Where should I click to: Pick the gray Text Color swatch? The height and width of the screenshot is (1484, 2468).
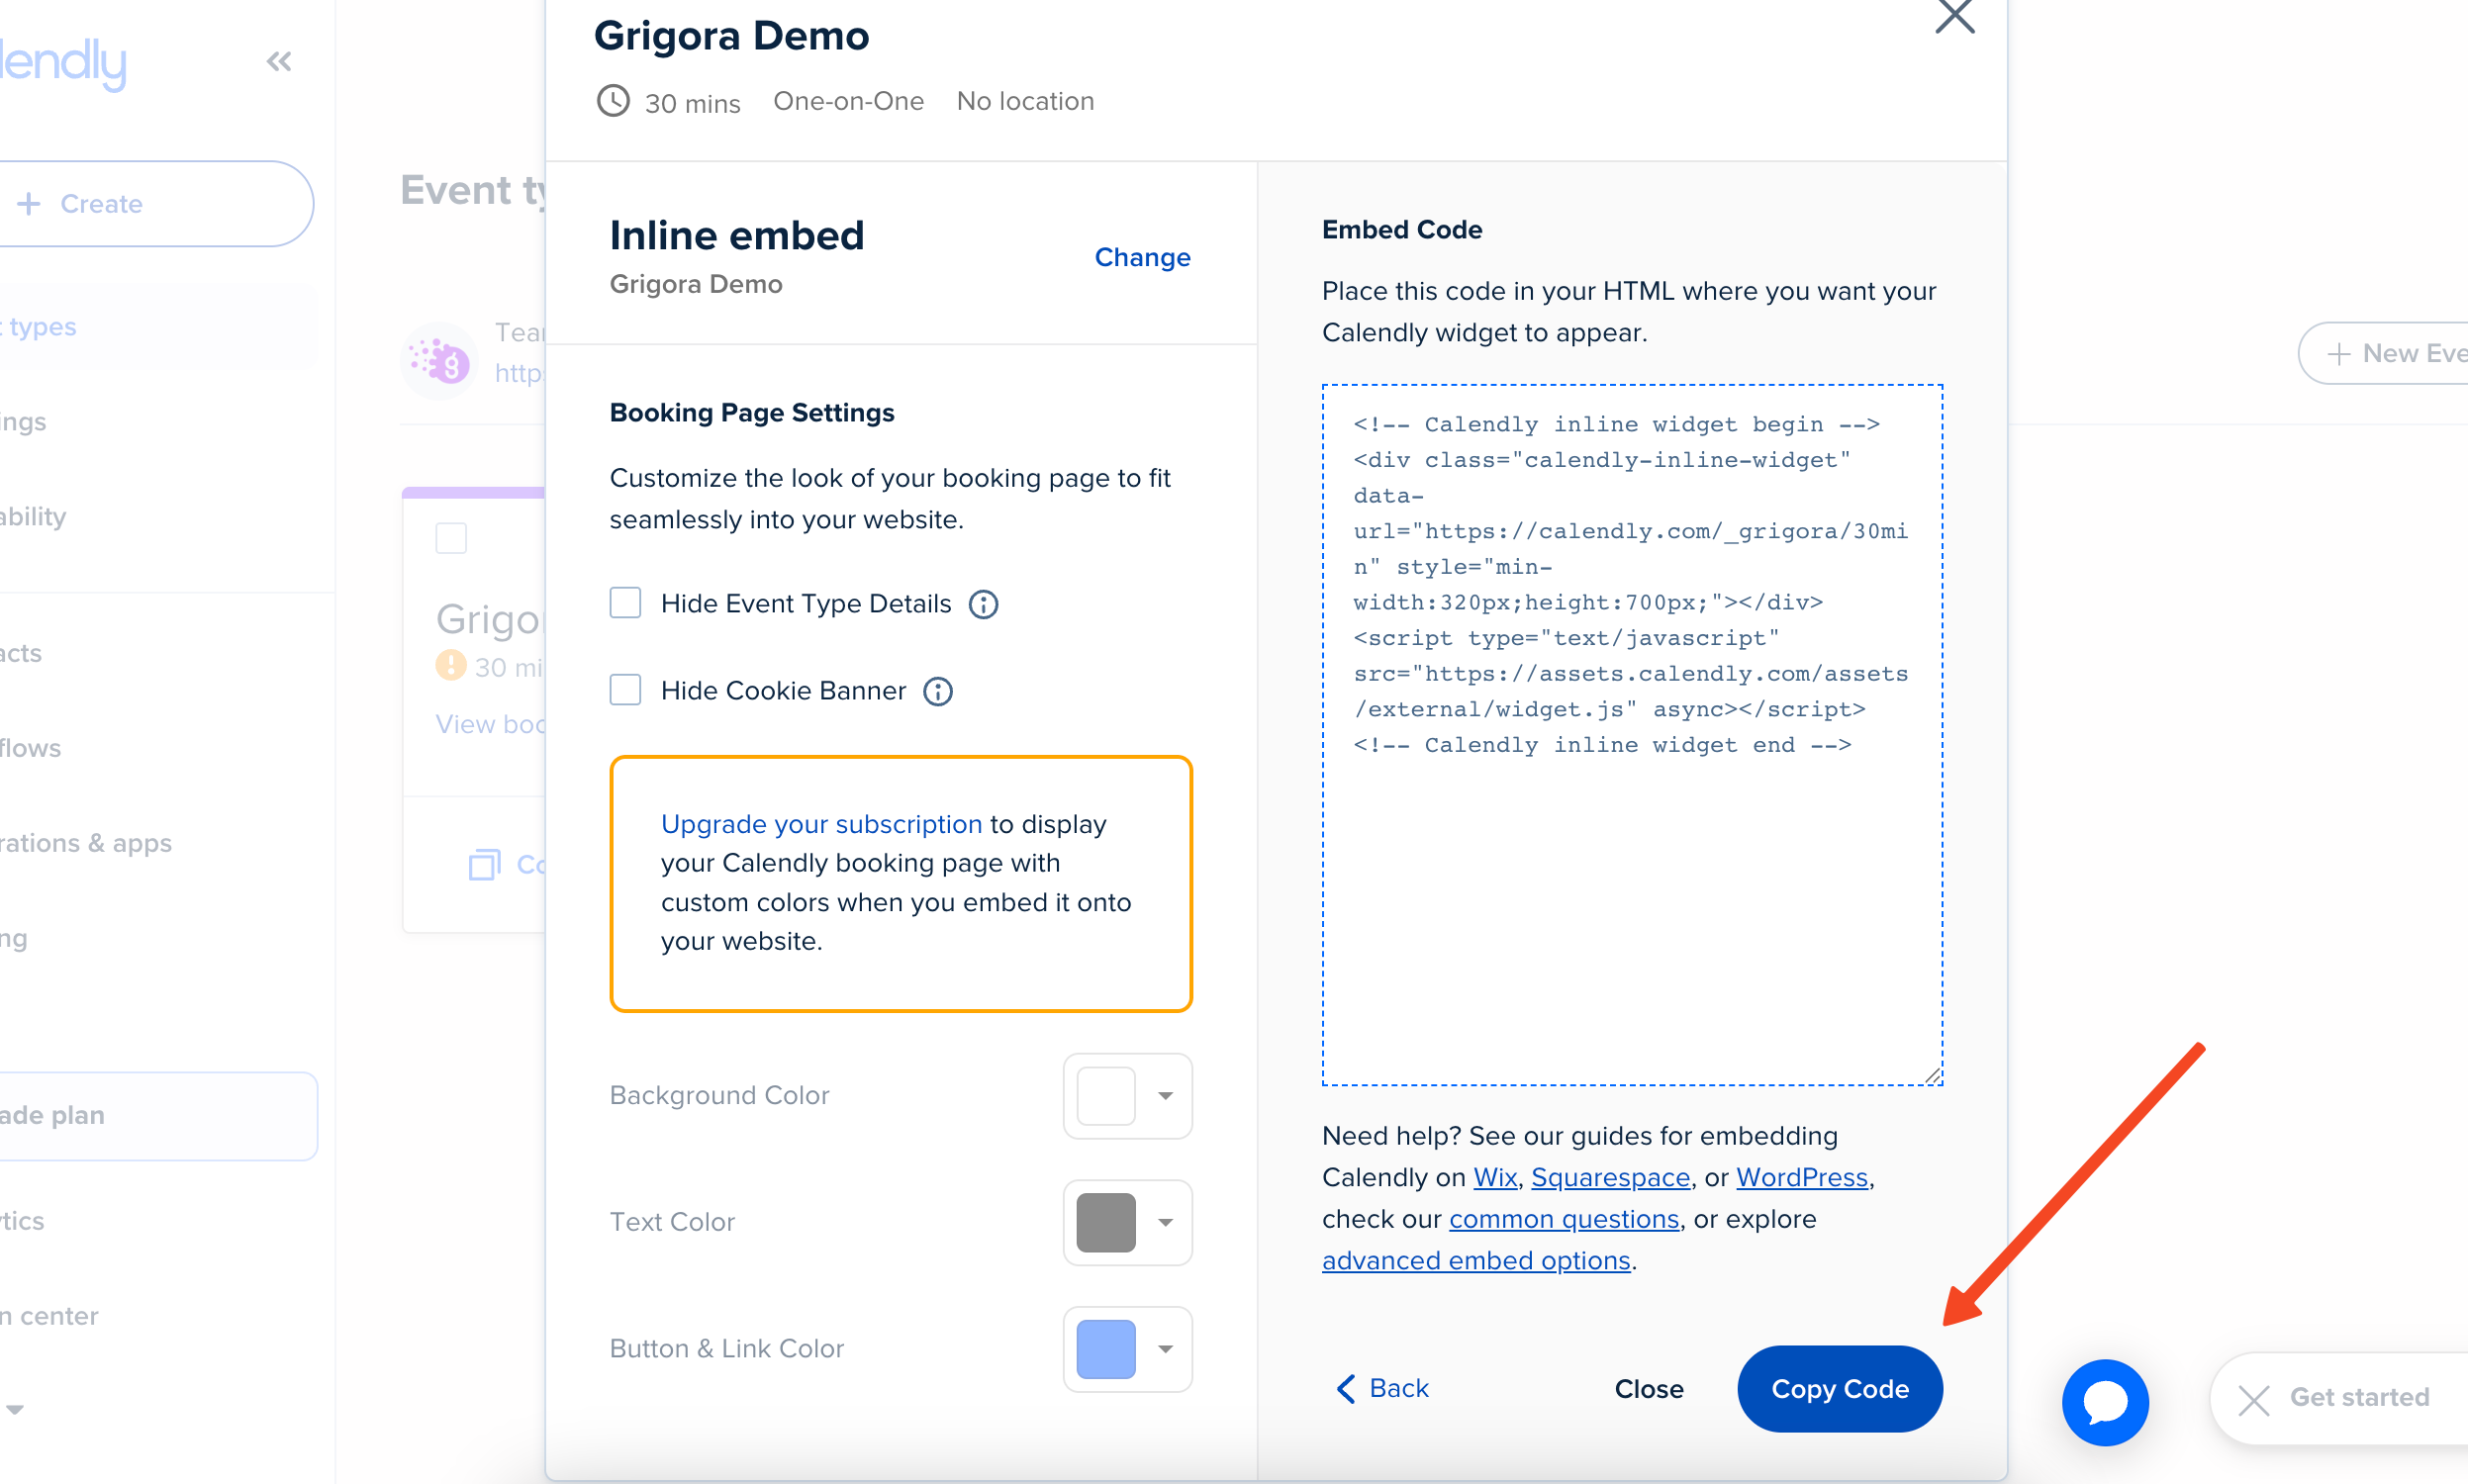(x=1105, y=1222)
